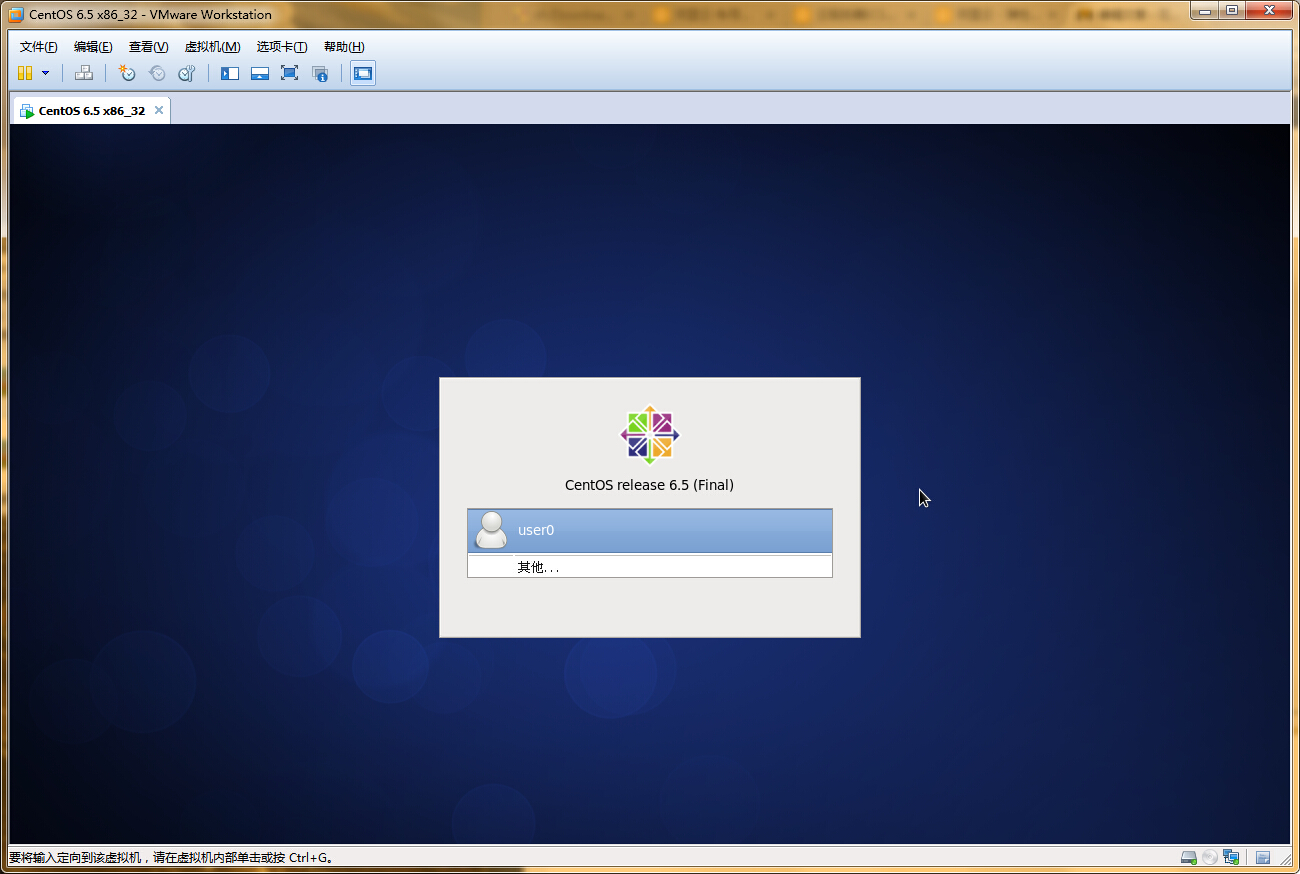Enter full screen mode
The image size is (1300, 874).
pos(290,73)
